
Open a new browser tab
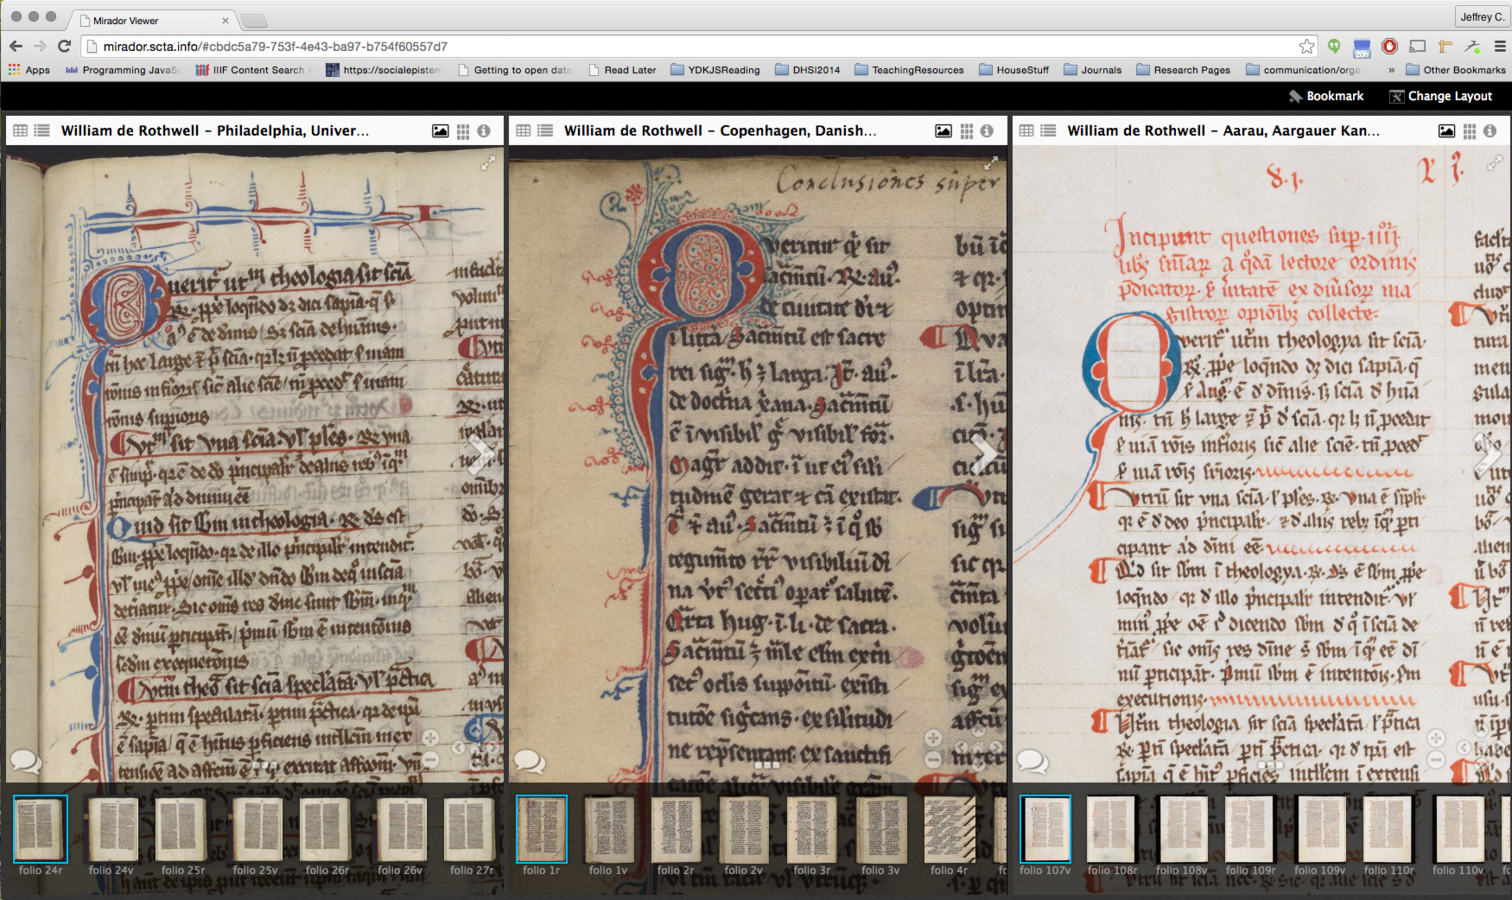tap(255, 20)
